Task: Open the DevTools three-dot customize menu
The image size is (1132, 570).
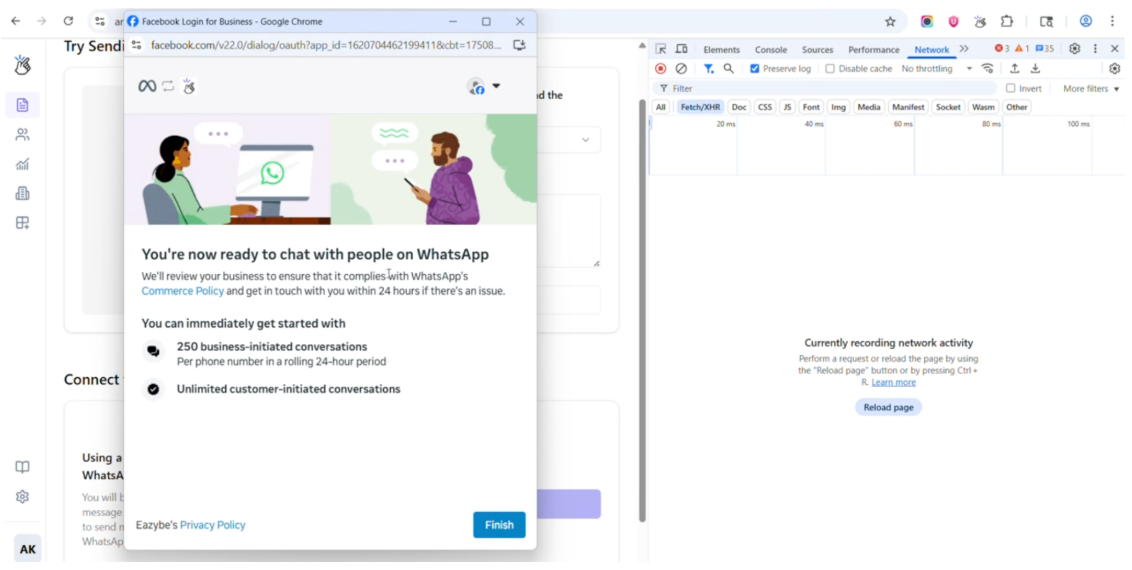Action: [1095, 49]
